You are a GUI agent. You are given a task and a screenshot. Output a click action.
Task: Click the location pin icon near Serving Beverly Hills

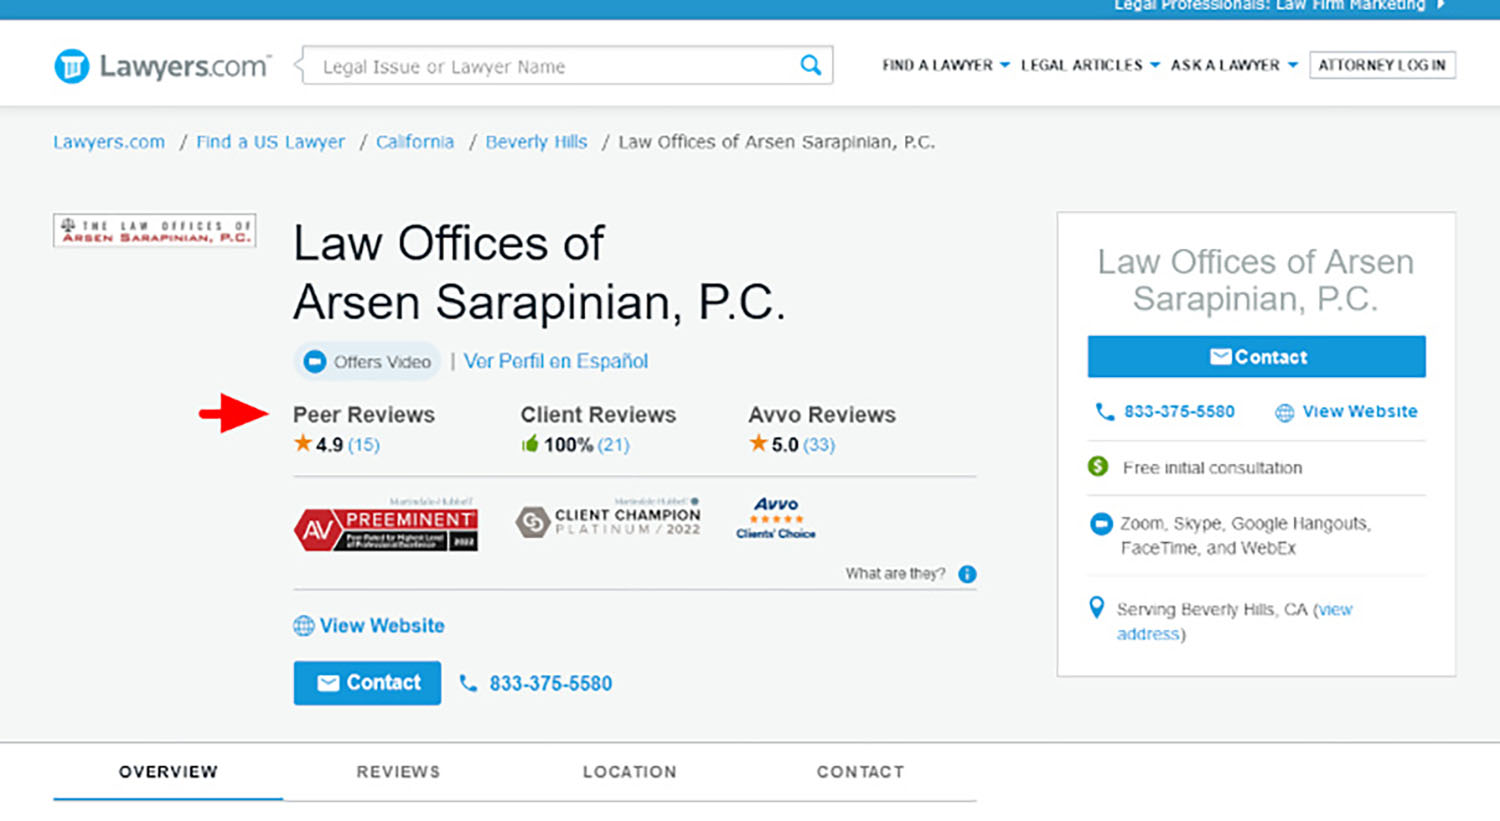(x=1097, y=607)
